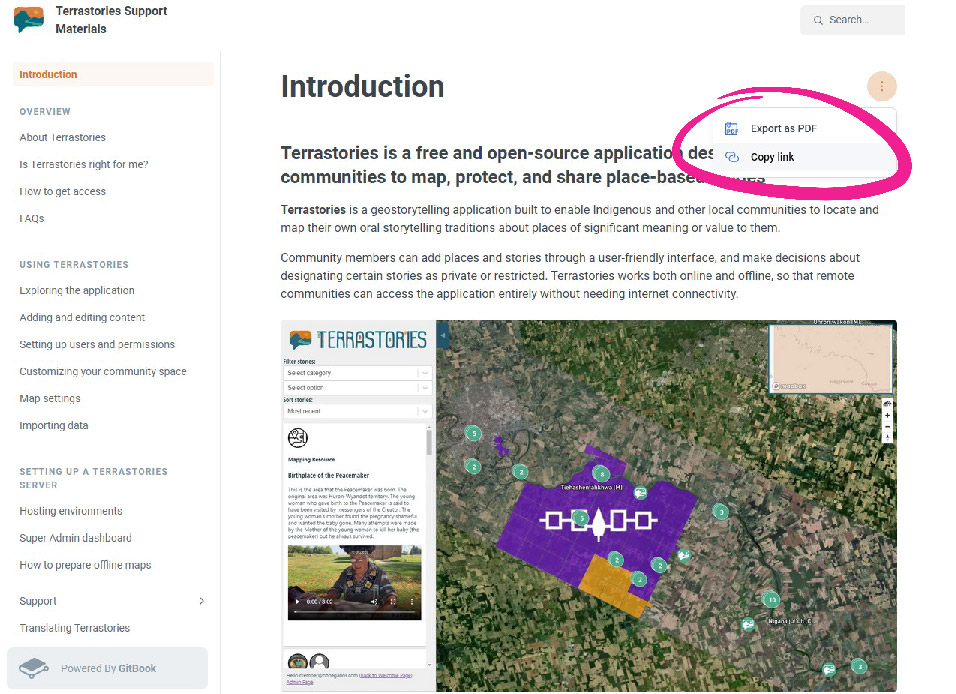Open About Terrastories page
956x694 pixels.
tap(62, 138)
